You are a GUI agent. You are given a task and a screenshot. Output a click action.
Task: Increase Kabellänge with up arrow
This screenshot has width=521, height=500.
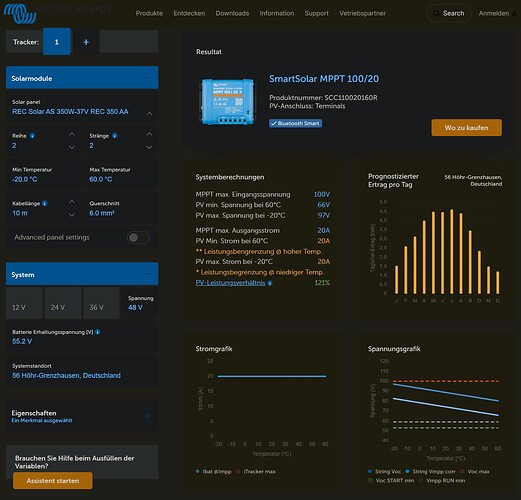point(72,202)
